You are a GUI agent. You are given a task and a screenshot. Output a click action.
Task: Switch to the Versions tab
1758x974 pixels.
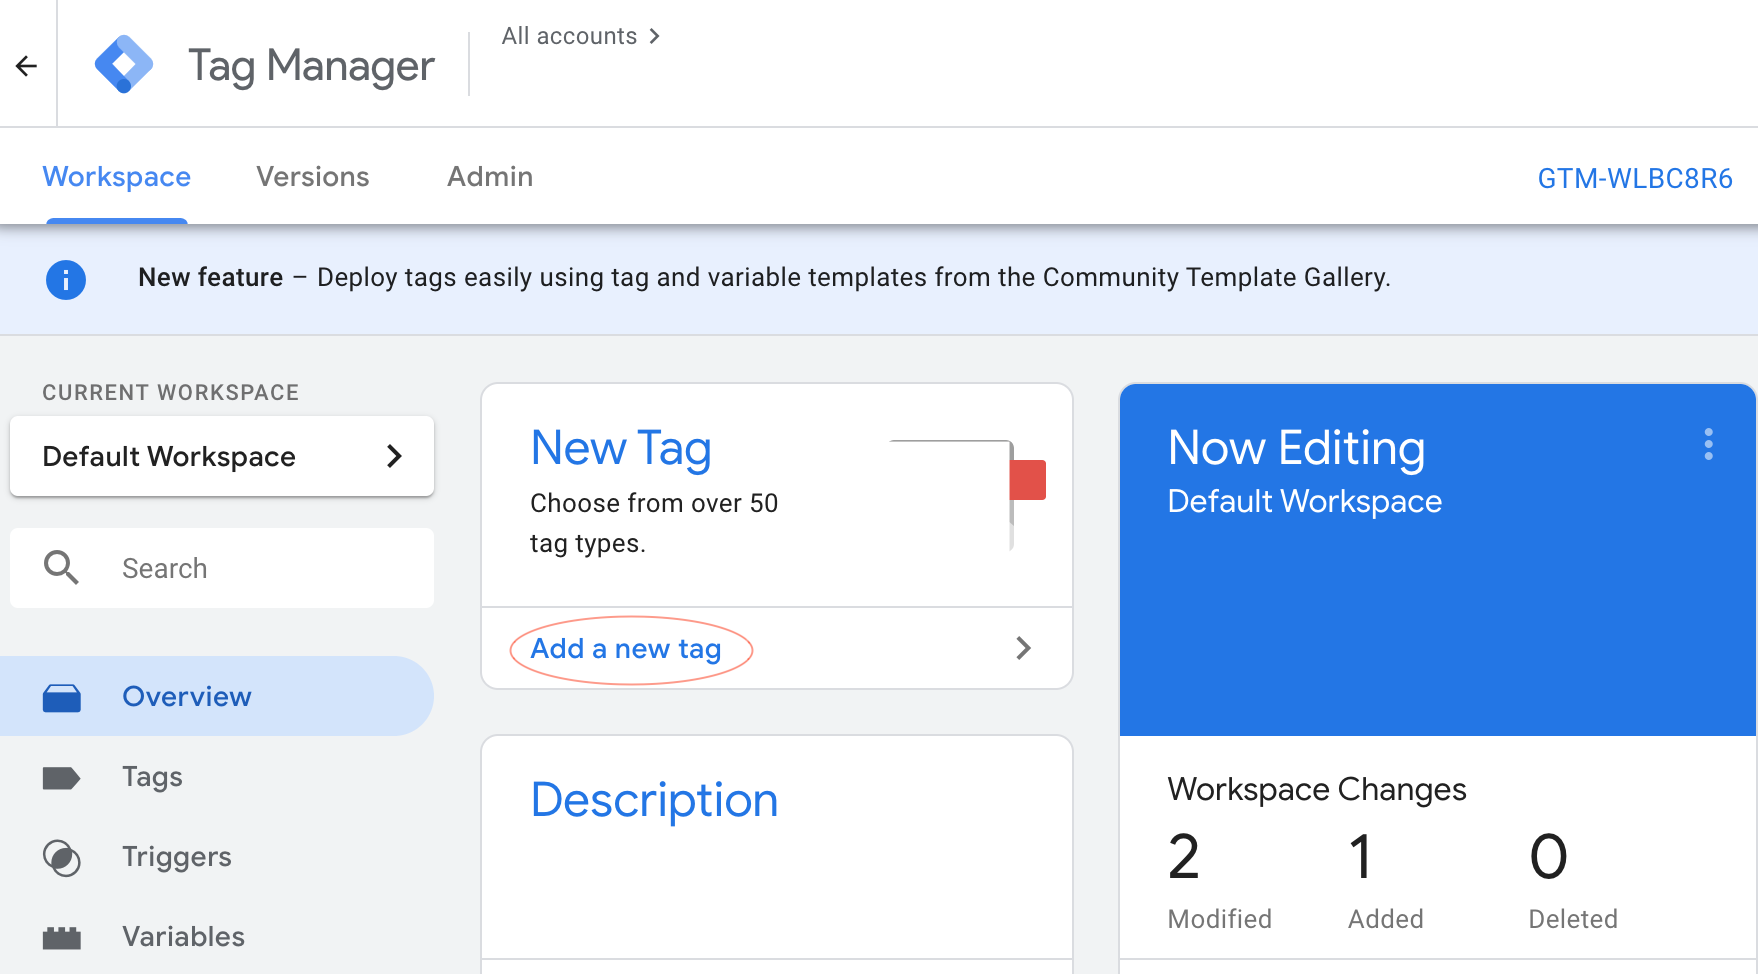pyautogui.click(x=313, y=177)
